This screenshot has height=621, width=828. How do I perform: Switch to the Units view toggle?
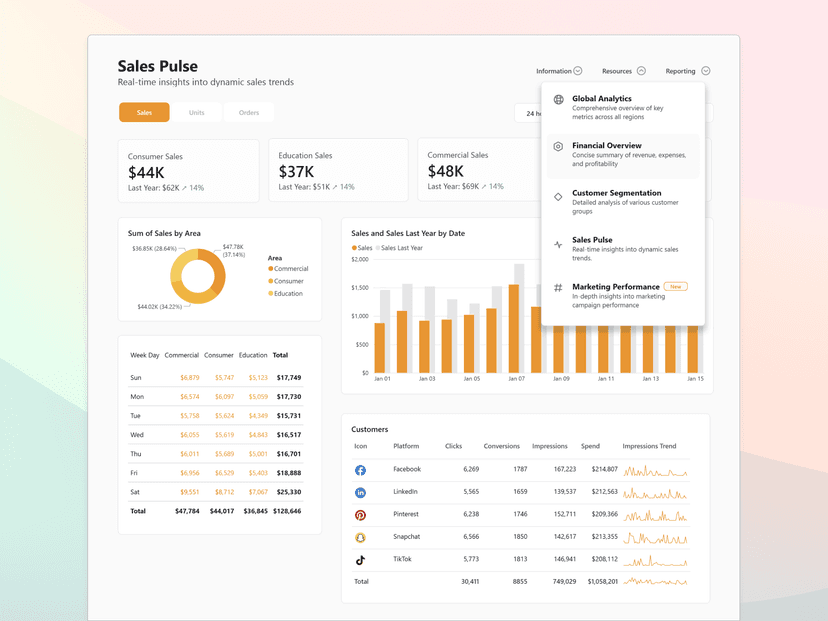click(x=198, y=112)
